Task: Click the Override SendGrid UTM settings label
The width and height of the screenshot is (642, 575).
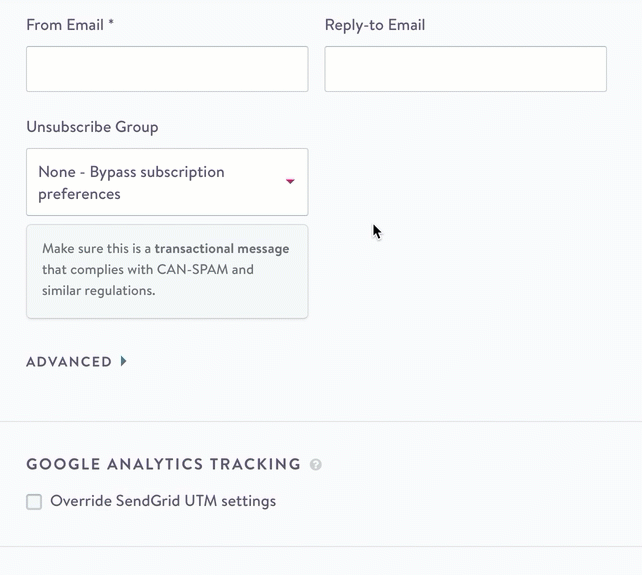Action: 163,501
